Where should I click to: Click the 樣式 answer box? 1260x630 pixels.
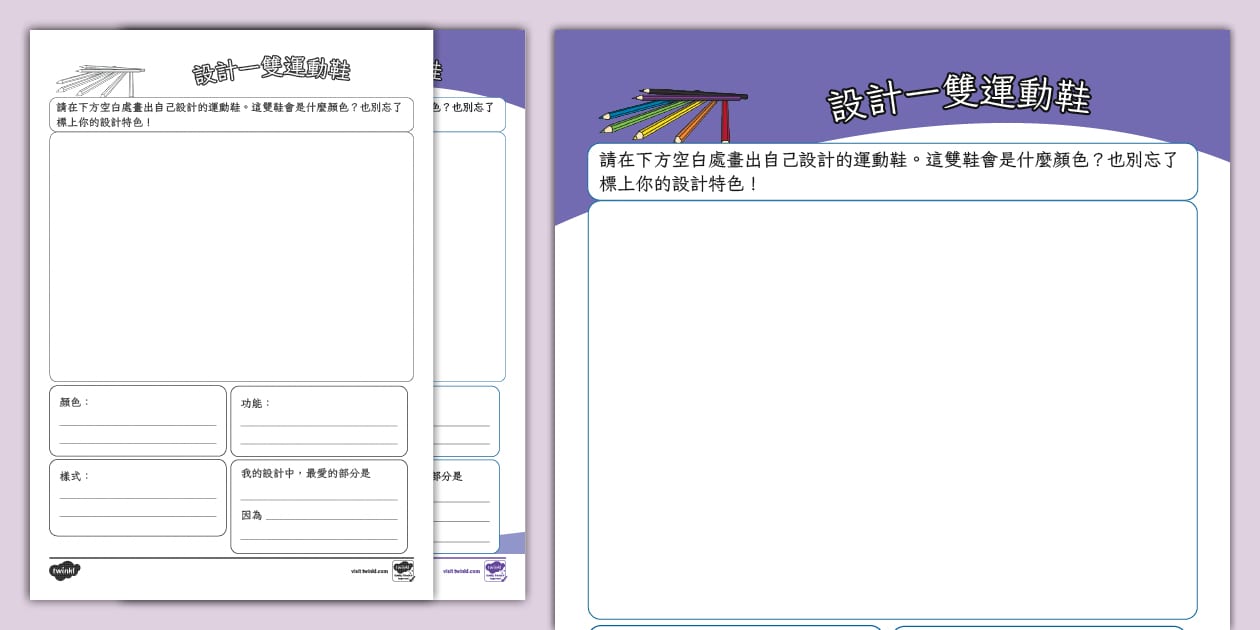pyautogui.click(x=138, y=497)
